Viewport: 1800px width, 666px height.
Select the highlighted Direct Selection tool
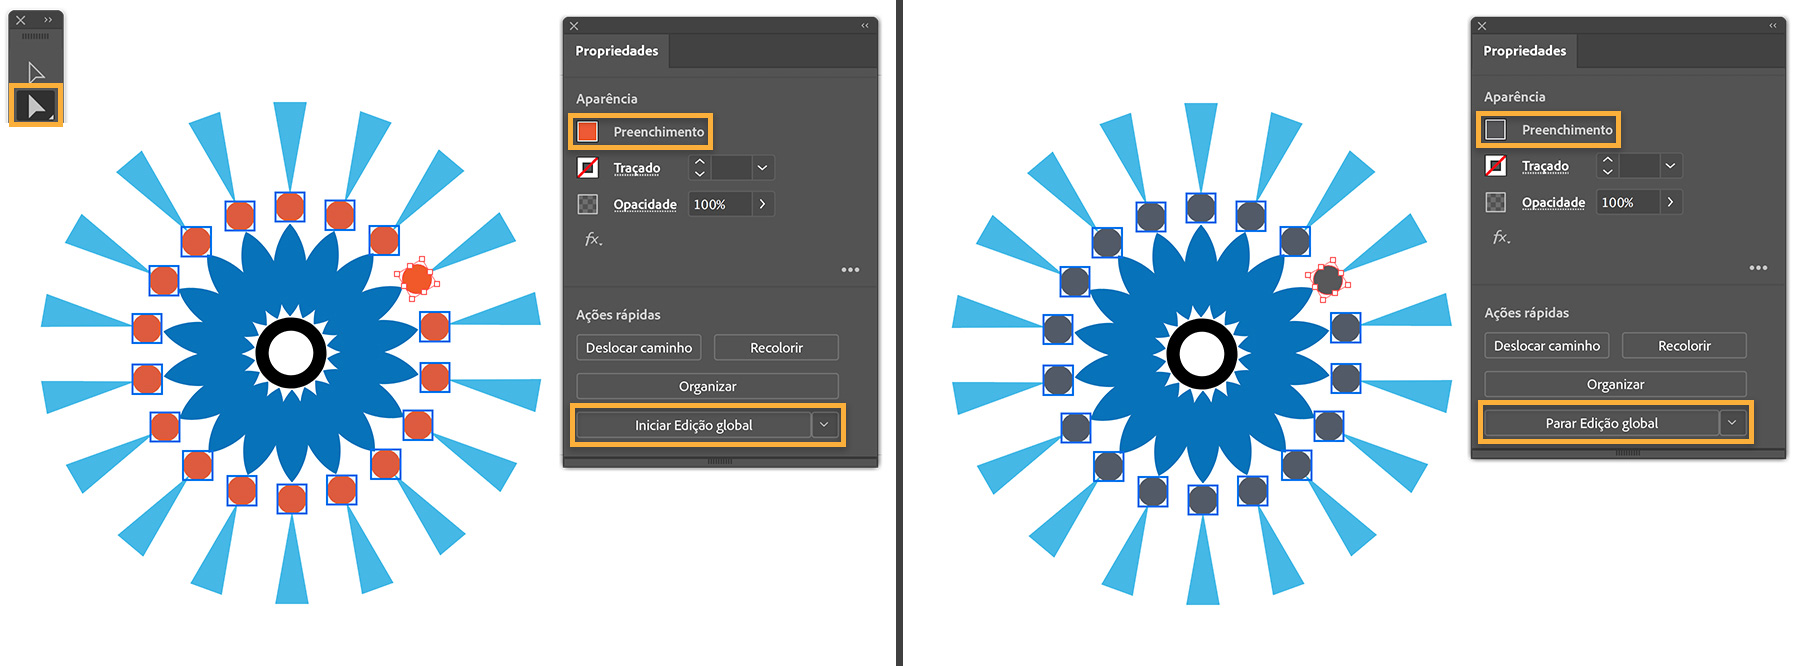pyautogui.click(x=37, y=106)
